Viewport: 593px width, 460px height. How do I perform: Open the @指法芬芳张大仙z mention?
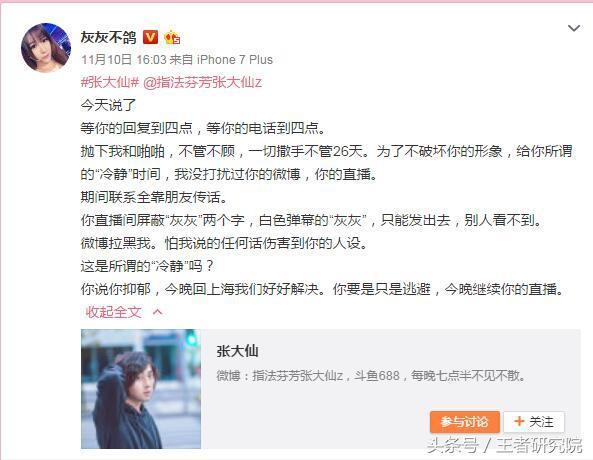[x=202, y=82]
